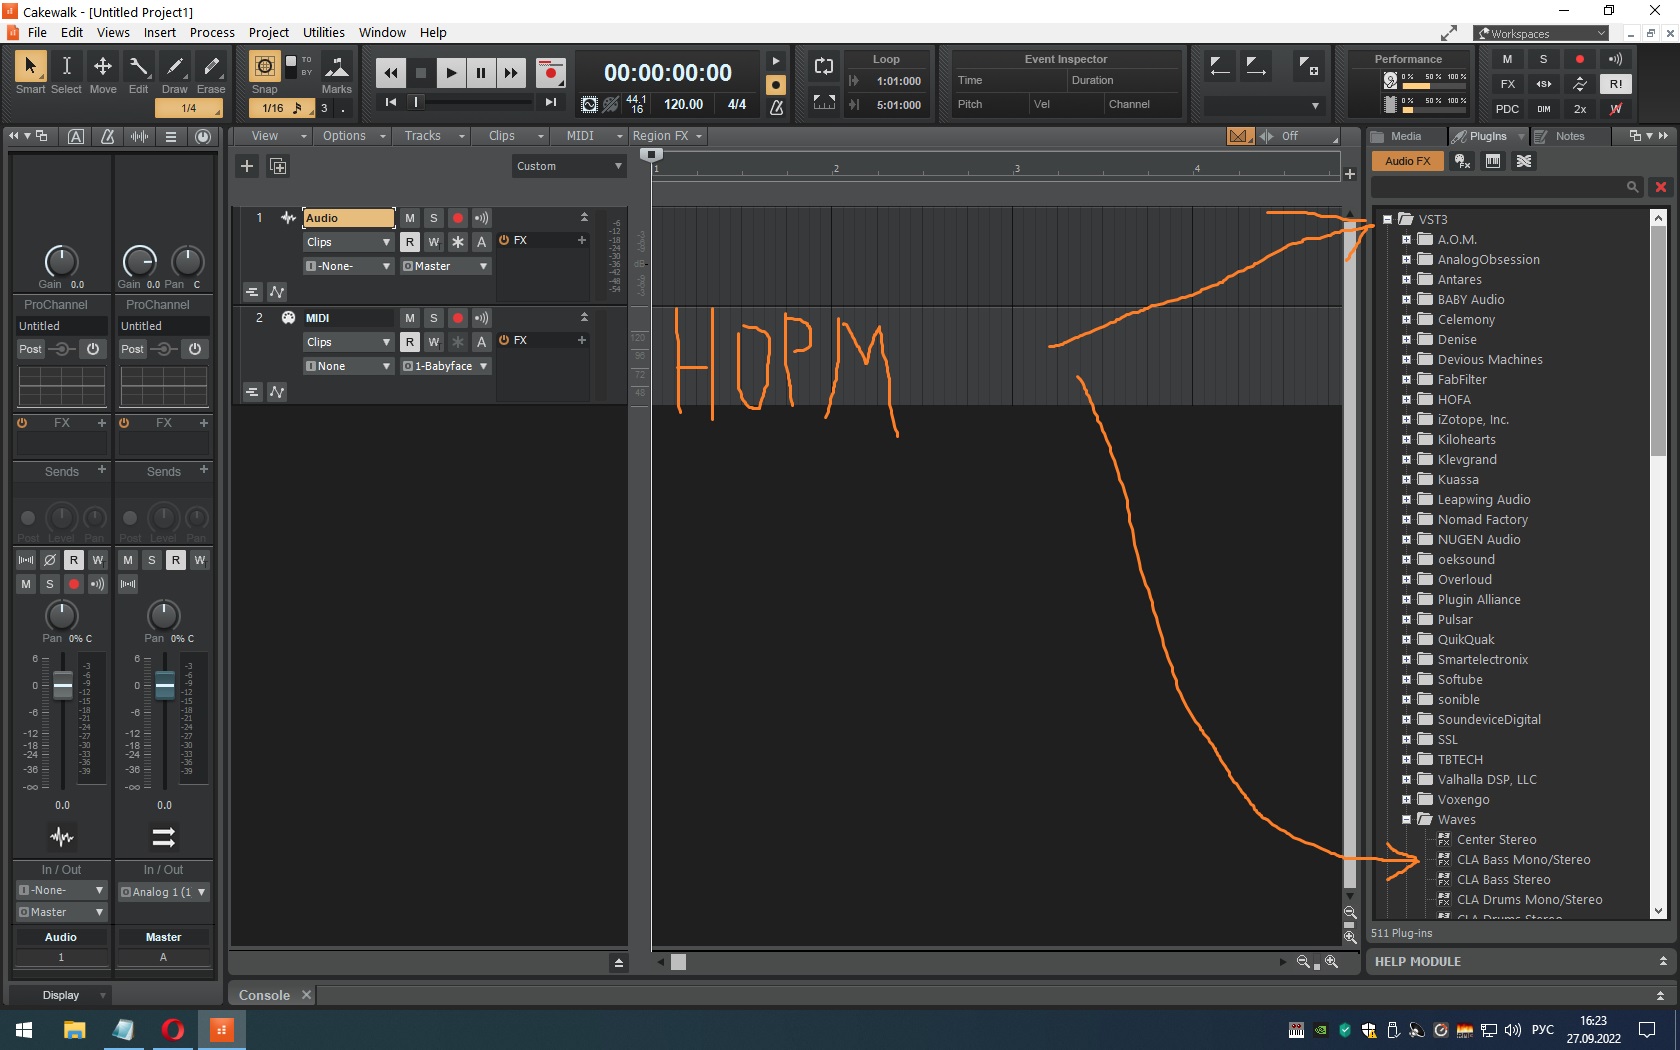
Task: Collapse the Waves plugin folder
Action: click(x=1406, y=820)
